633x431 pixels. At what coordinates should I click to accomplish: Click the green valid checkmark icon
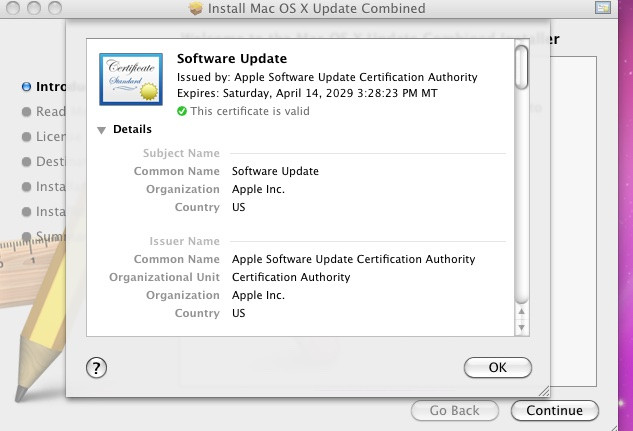pyautogui.click(x=182, y=111)
